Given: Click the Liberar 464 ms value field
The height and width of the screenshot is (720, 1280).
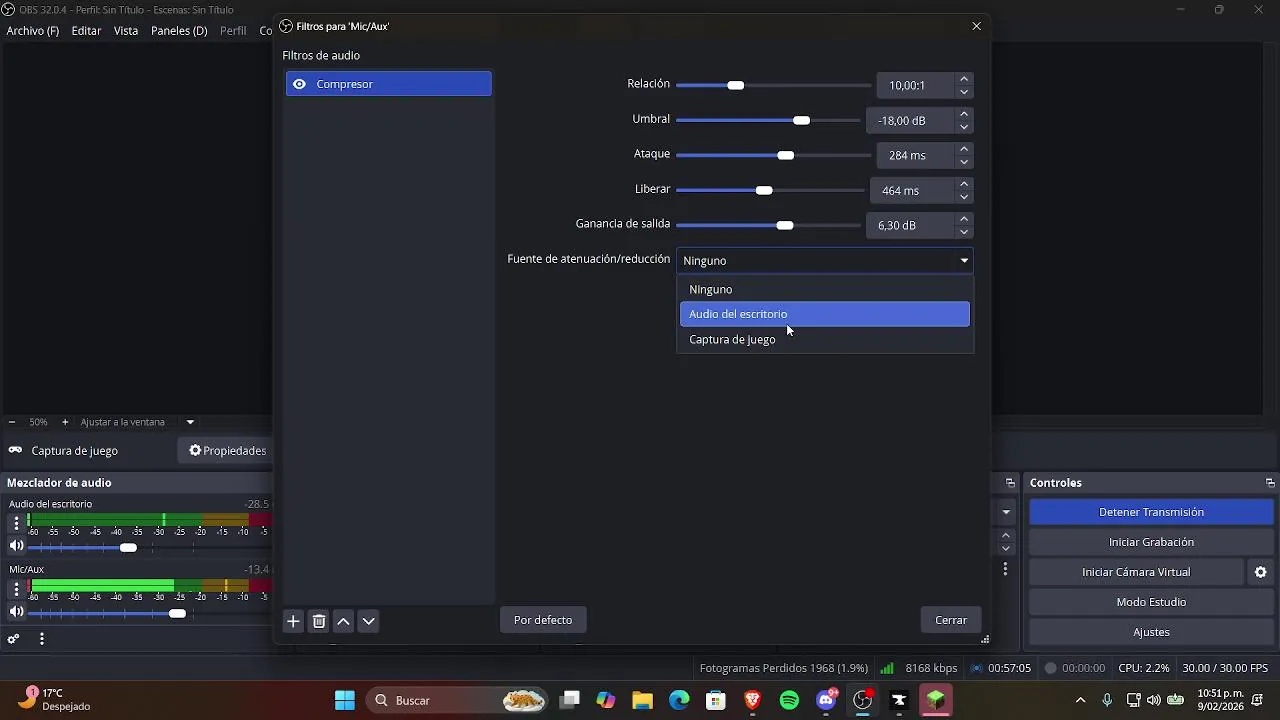Looking at the screenshot, I should point(913,190).
